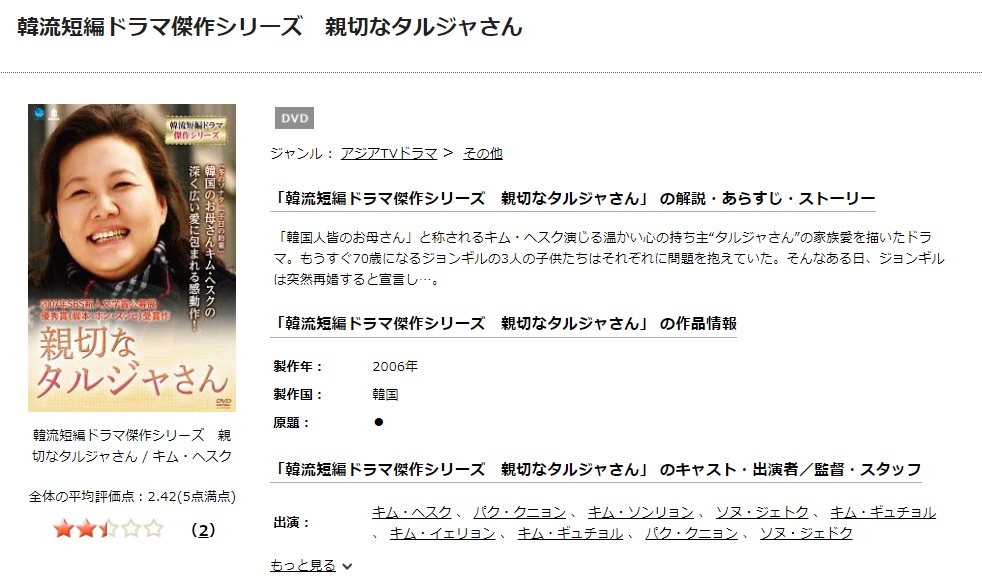The width and height of the screenshot is (982, 581).
Task: Click the 解説・あらすじ・ストーリー section heading
Action: [x=573, y=198]
